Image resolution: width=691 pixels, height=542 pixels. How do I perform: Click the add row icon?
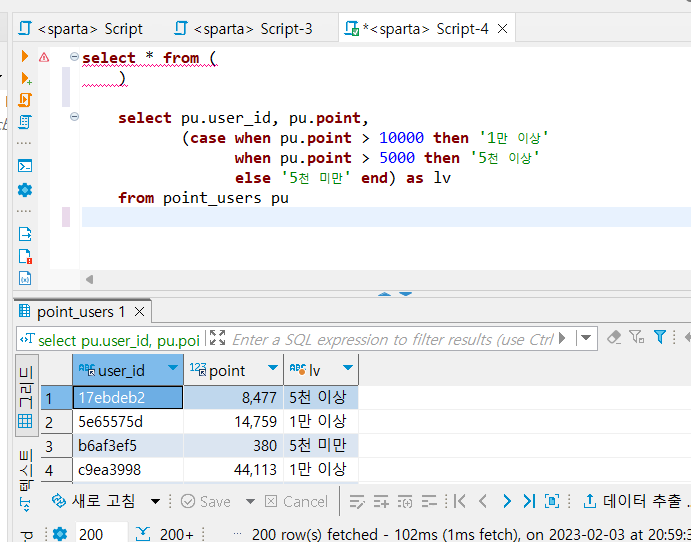(x=381, y=501)
